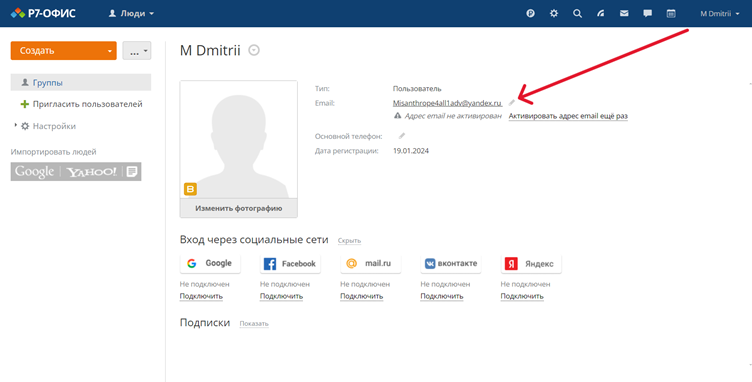
Task: Open the M Dmitrii account menu
Action: [x=719, y=13]
